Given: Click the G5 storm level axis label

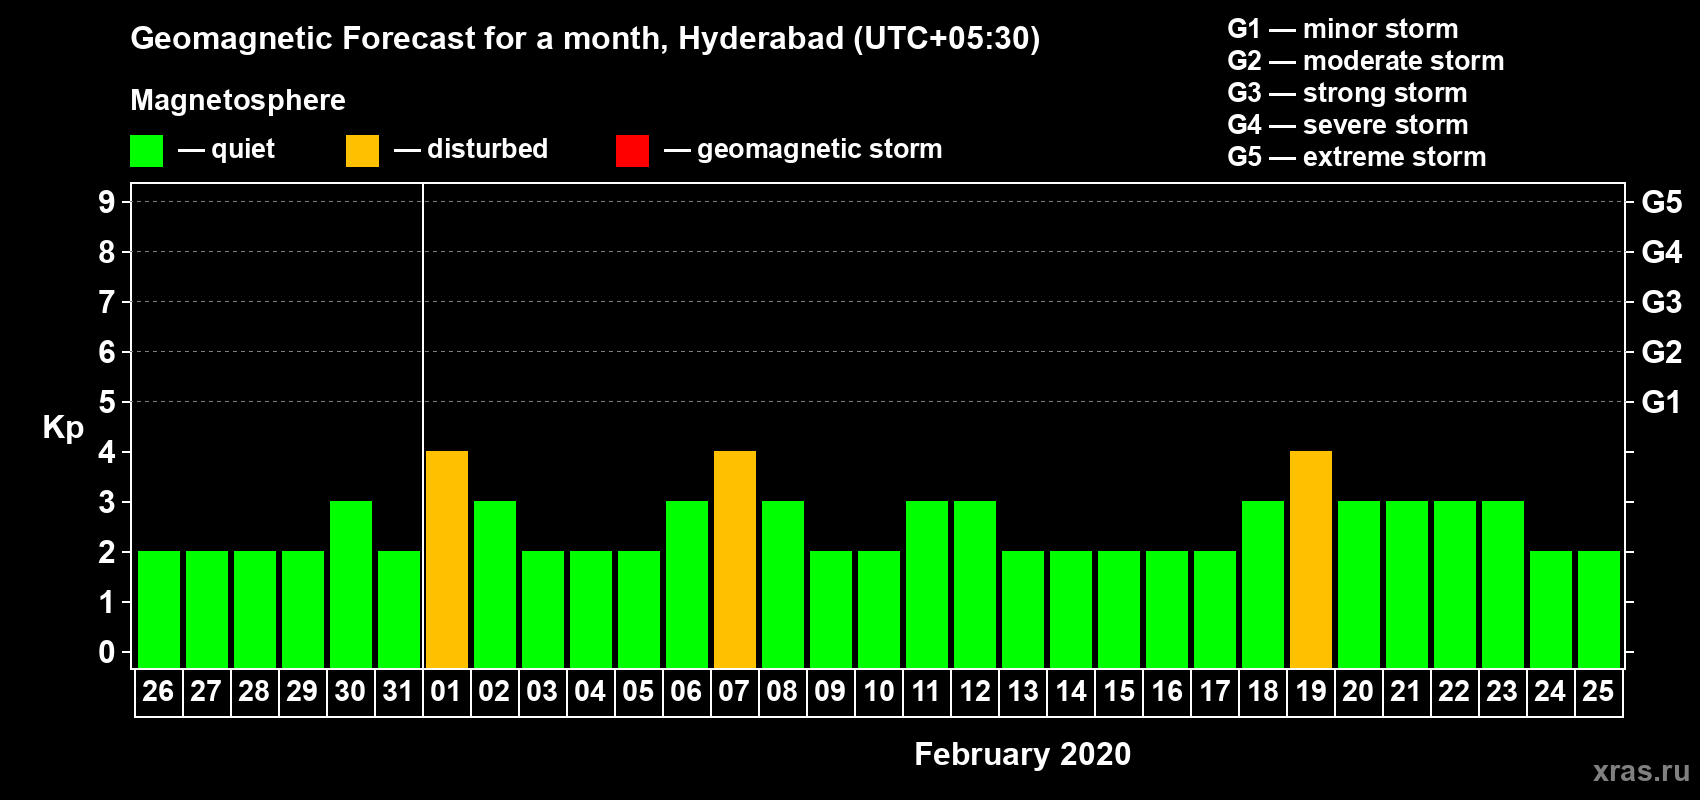Looking at the screenshot, I should (x=1661, y=202).
